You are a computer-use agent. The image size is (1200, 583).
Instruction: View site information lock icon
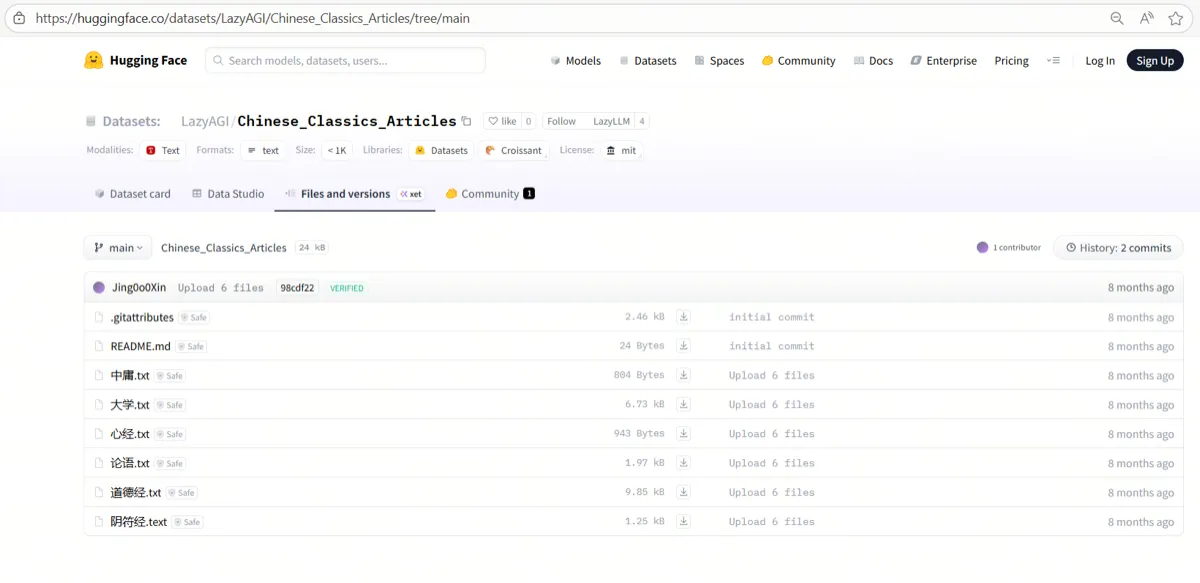pyautogui.click(x=19, y=18)
